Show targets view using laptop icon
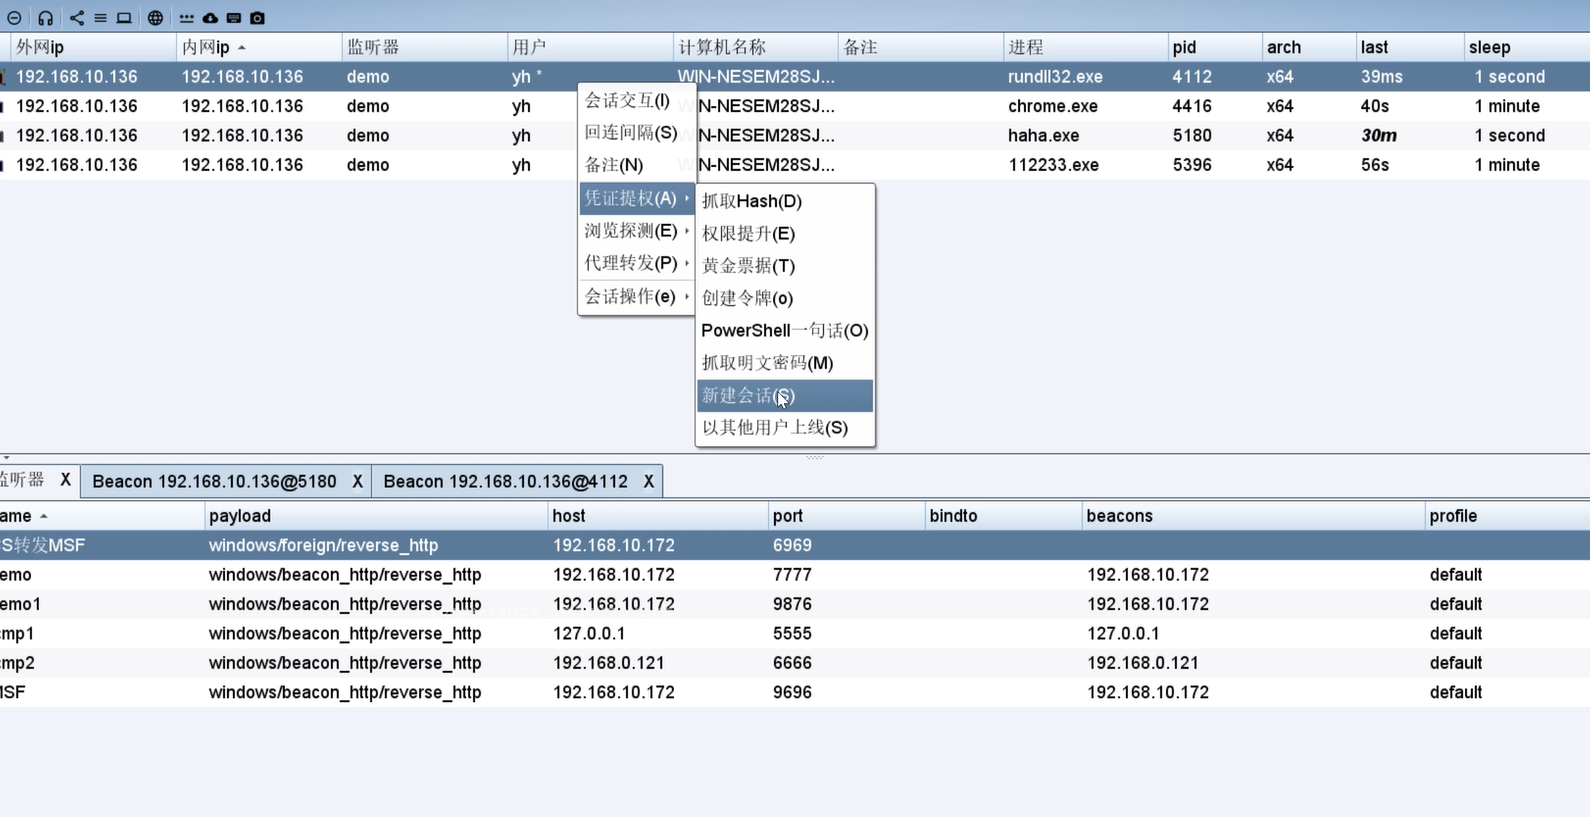1590x817 pixels. (x=124, y=18)
